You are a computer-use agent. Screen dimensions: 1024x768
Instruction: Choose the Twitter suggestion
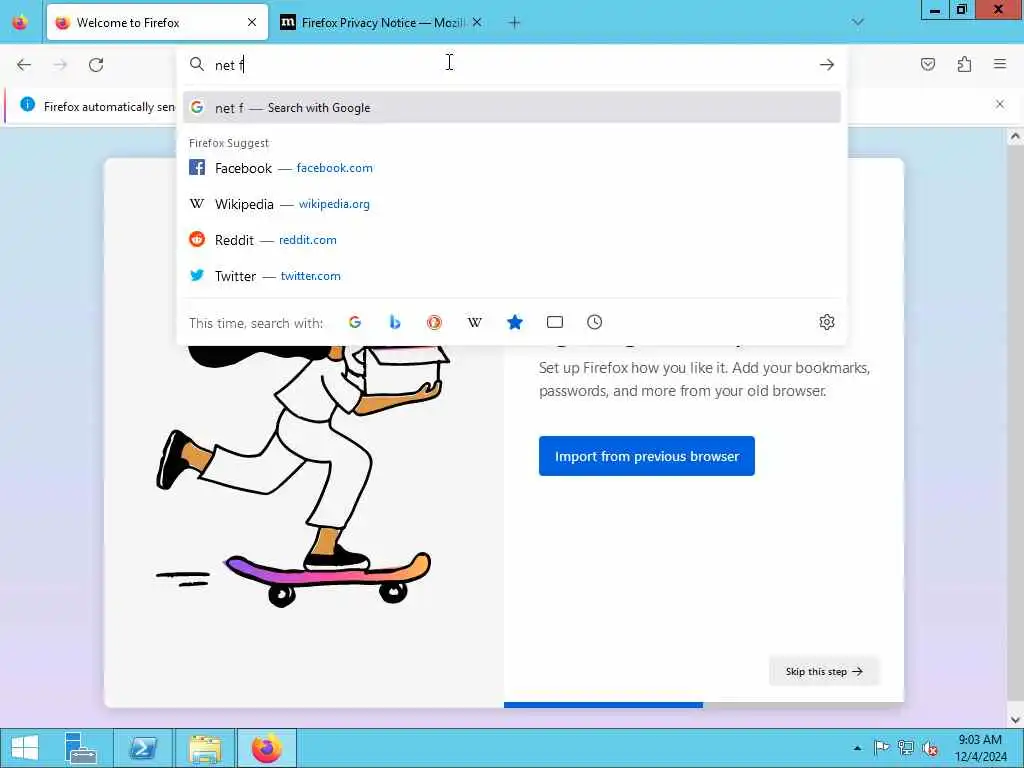pos(511,276)
